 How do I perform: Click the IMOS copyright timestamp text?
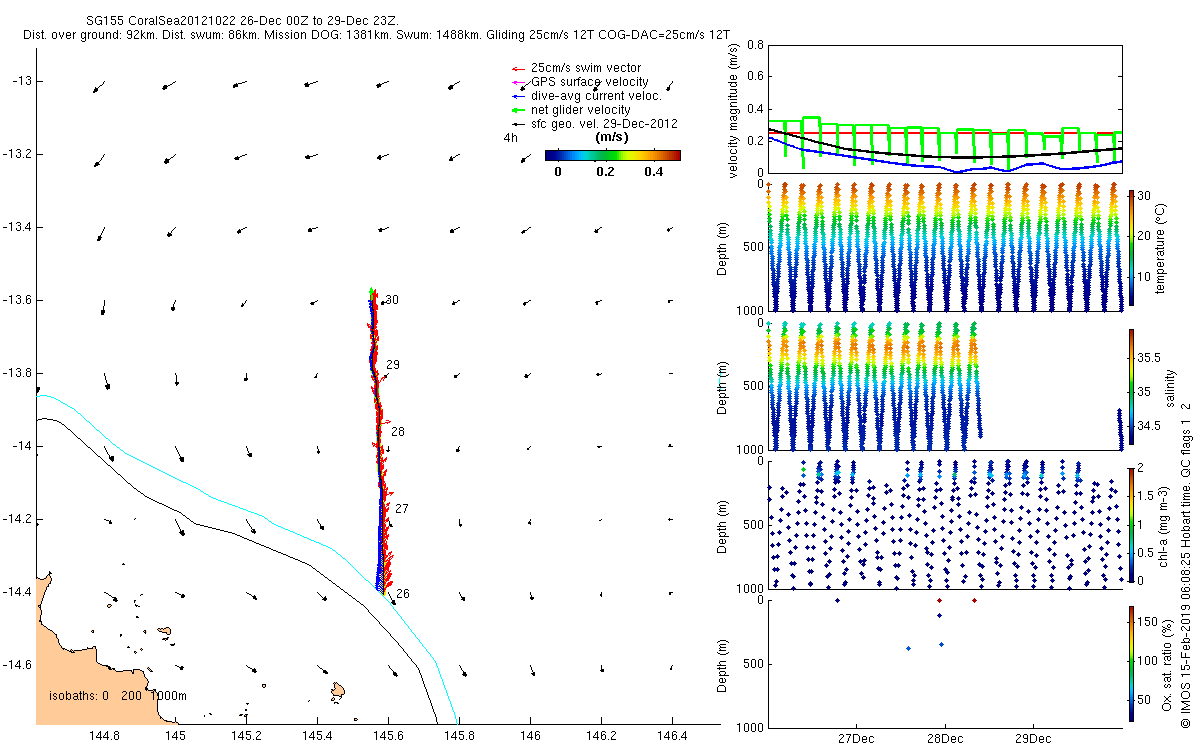(1186, 563)
